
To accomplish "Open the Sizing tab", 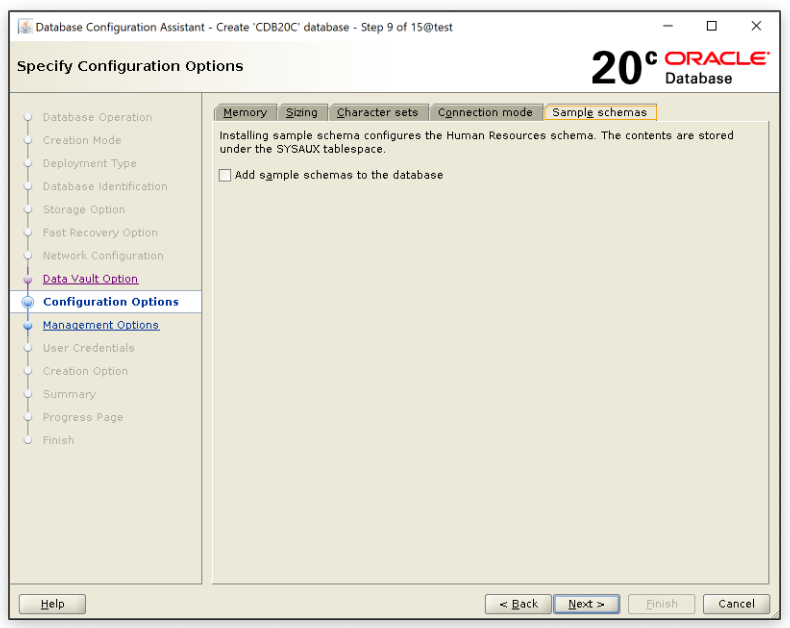I will coord(301,112).
